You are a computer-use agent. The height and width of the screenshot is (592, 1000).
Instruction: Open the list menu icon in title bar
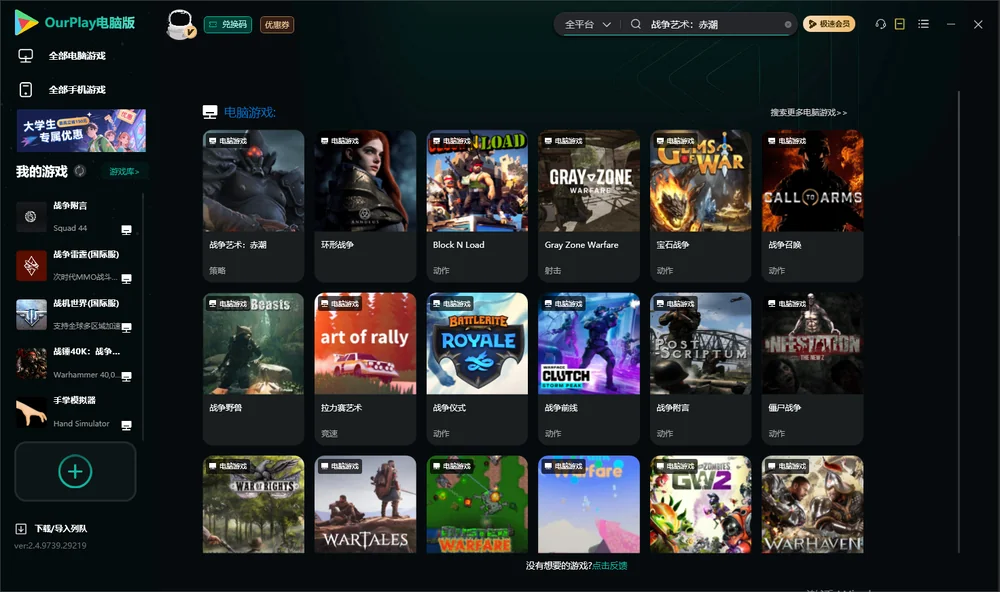923,24
